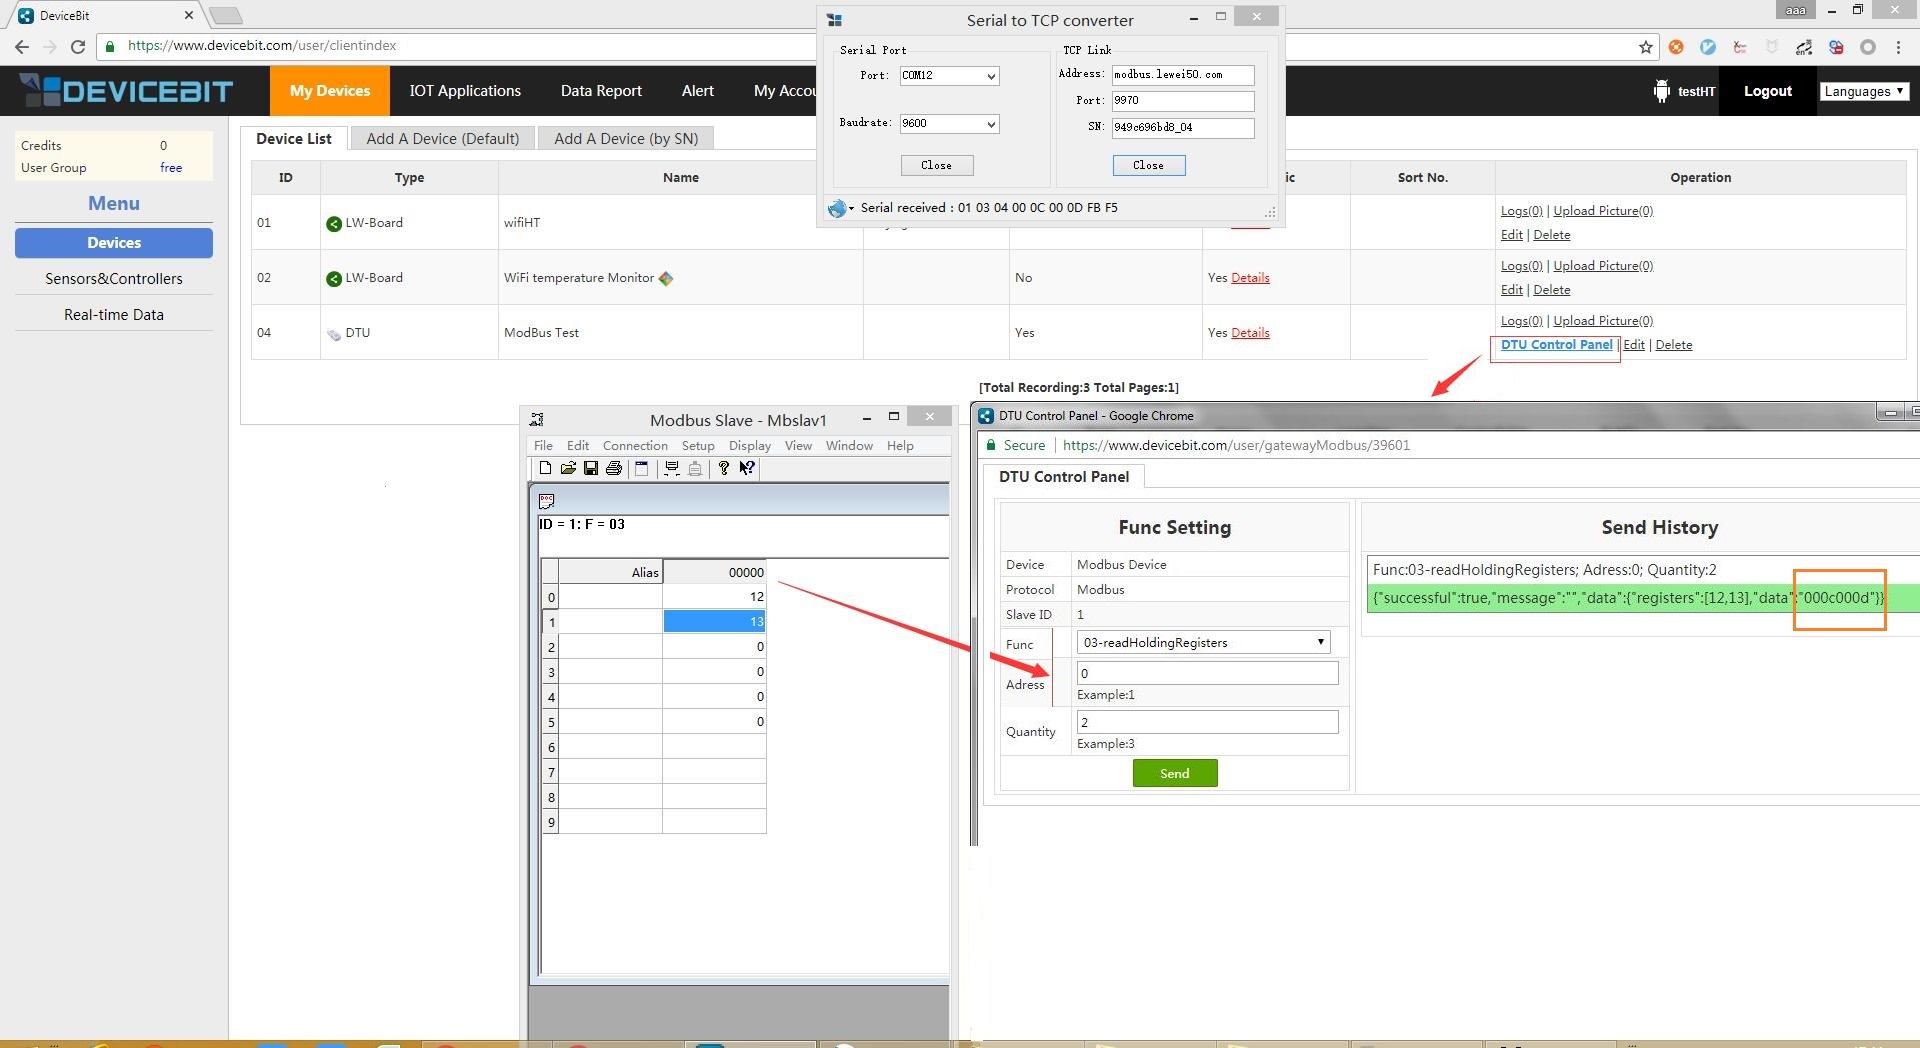Select the DTU Control Panel tab
Viewport: 1920px width, 1048px height.
[x=1064, y=476]
